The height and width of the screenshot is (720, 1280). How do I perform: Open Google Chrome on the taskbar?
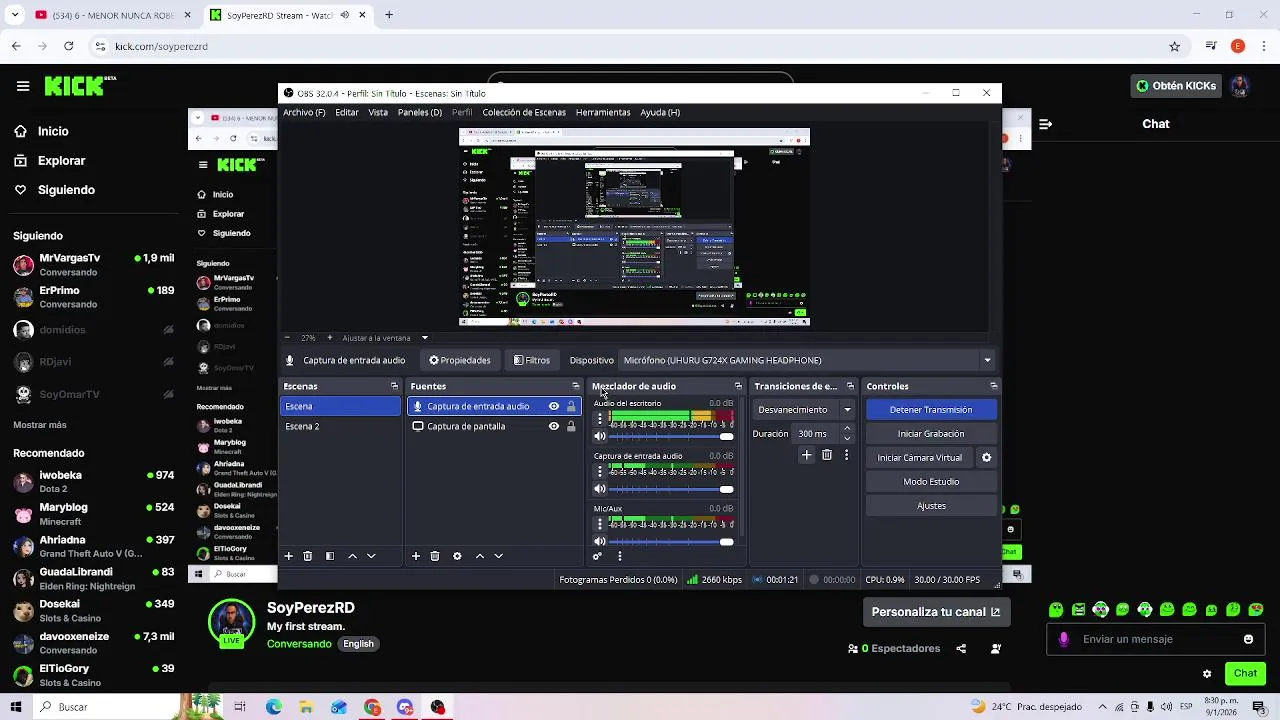coord(372,707)
